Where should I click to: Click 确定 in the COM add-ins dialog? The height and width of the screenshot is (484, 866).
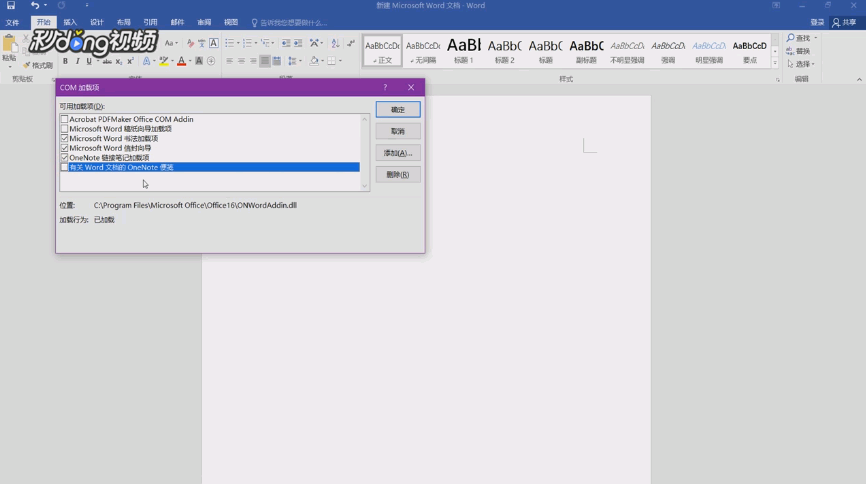[x=398, y=109]
